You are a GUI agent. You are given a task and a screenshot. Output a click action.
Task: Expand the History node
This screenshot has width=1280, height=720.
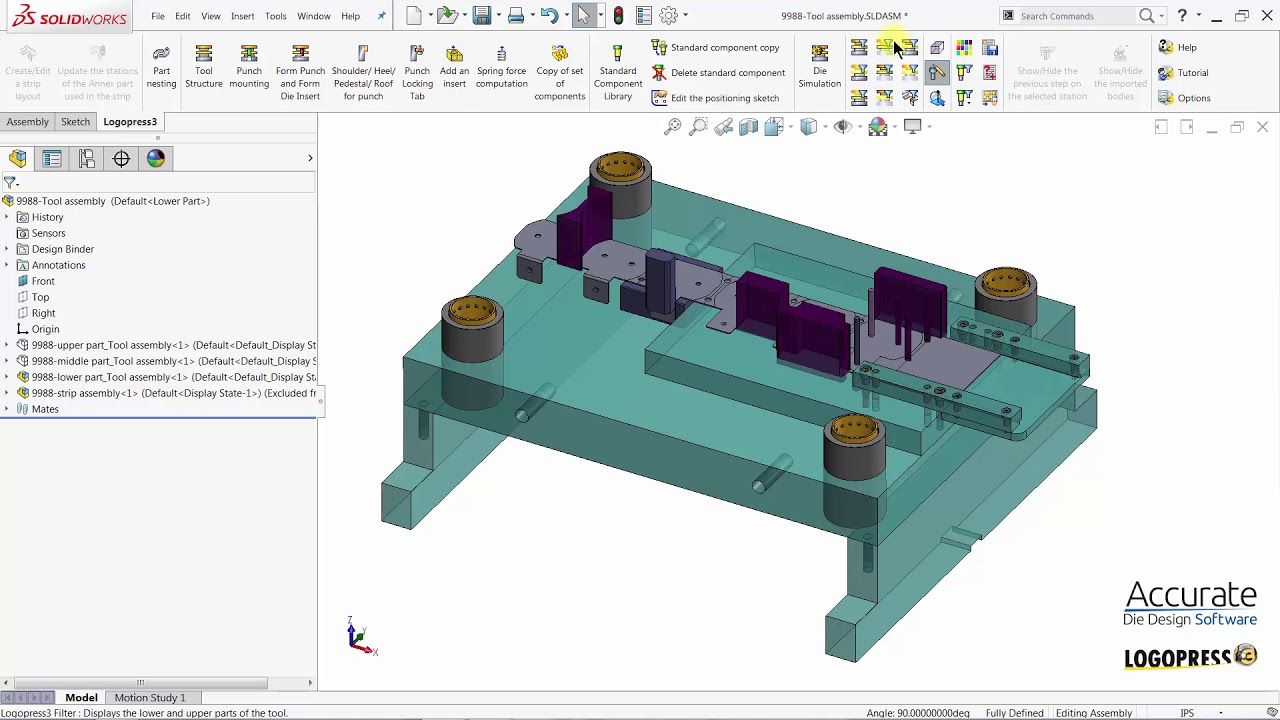coord(7,217)
